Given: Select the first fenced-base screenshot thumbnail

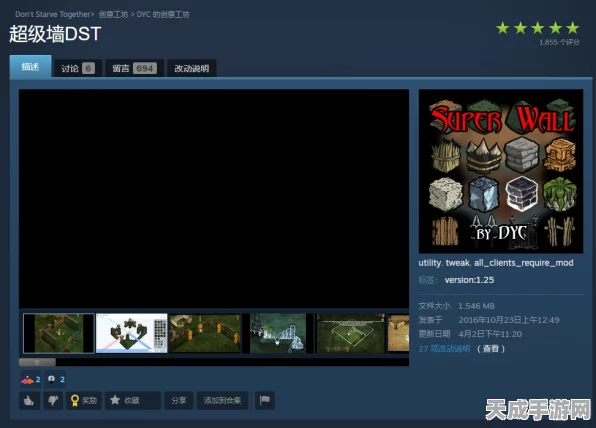Looking at the screenshot, I should click(x=59, y=333).
